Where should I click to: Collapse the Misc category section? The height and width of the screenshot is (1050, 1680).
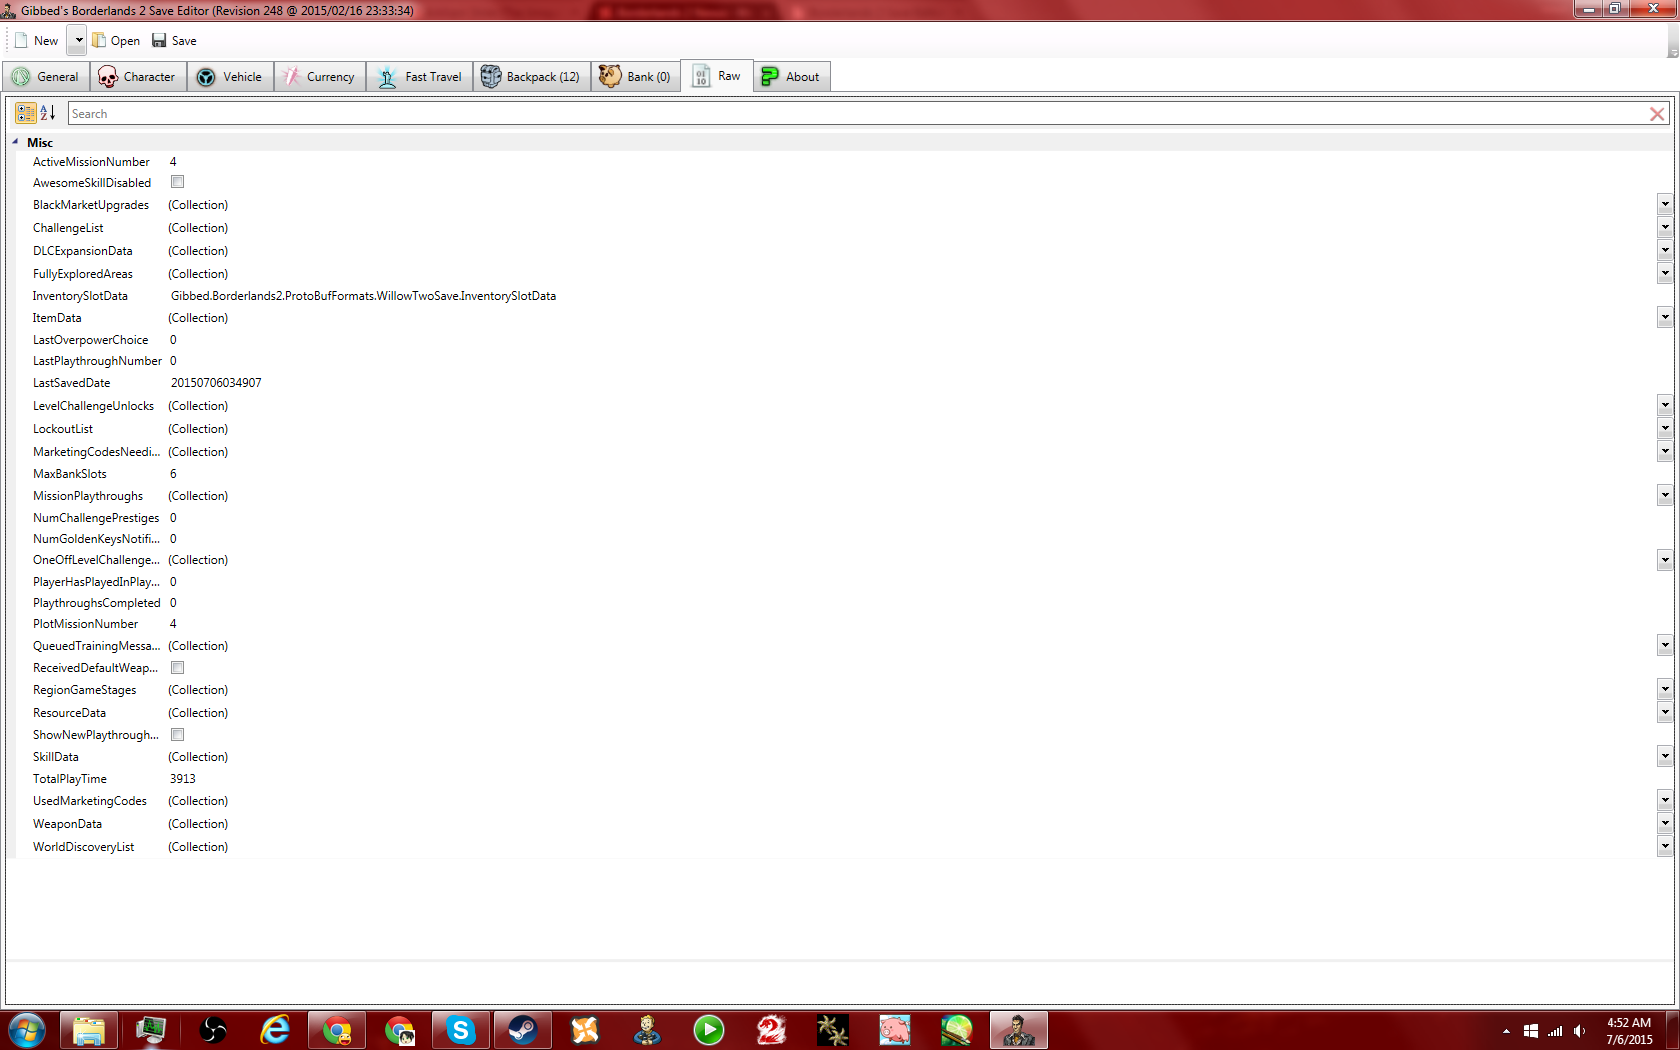[16, 142]
